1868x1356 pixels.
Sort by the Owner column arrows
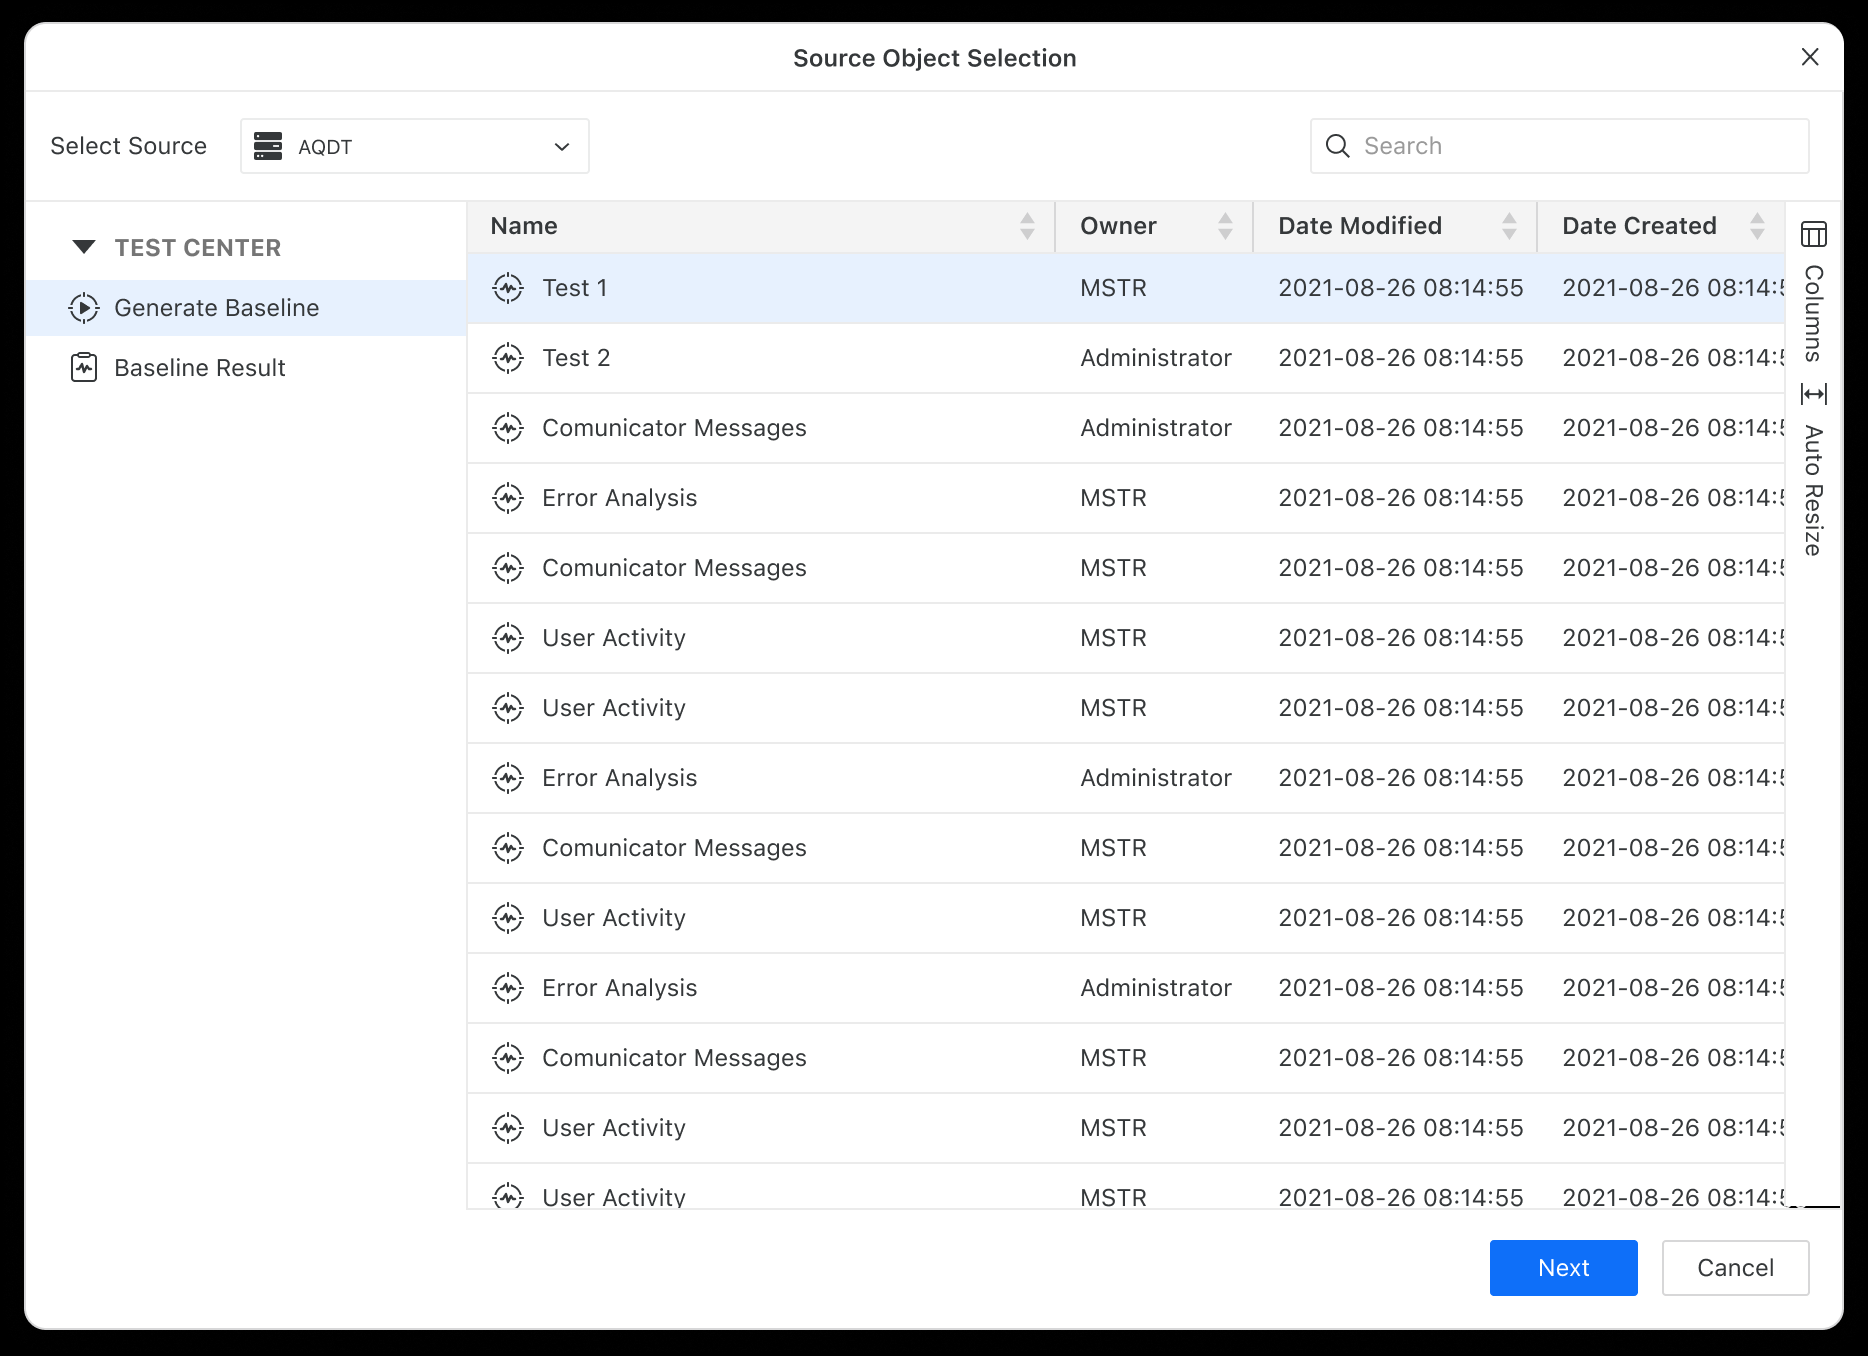pyautogui.click(x=1225, y=226)
